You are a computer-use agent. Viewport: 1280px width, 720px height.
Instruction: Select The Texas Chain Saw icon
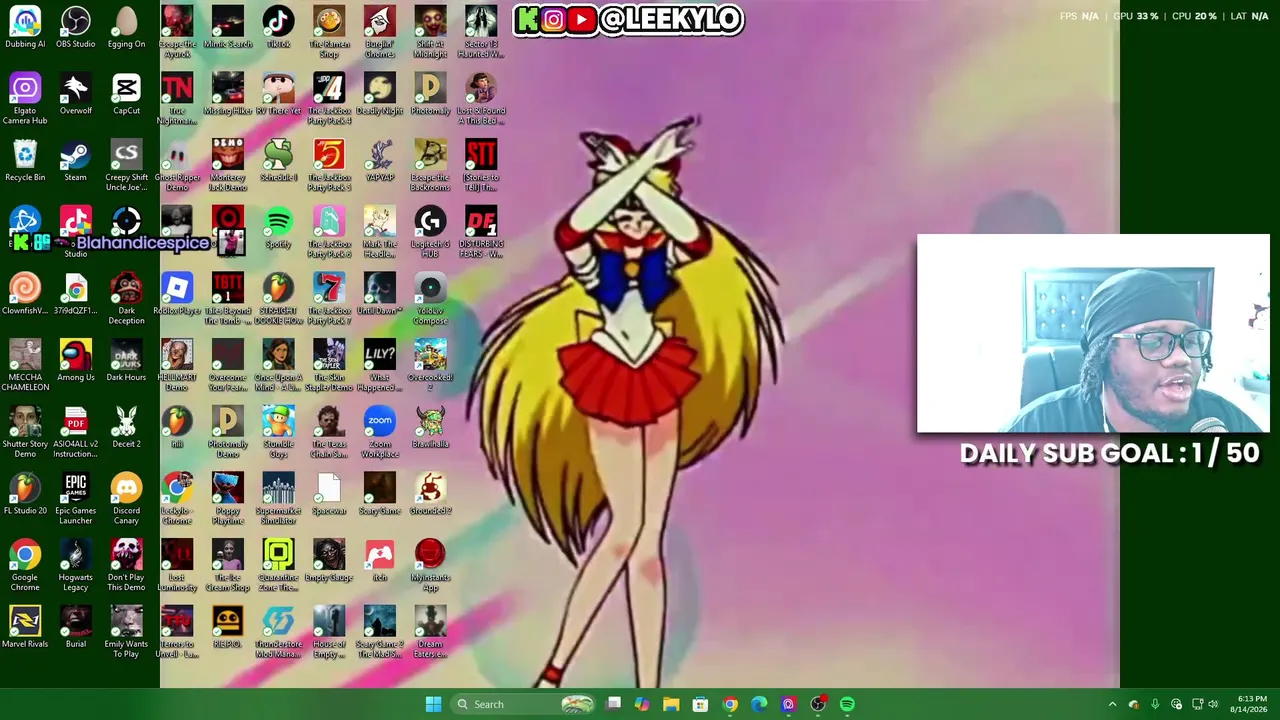329,432
